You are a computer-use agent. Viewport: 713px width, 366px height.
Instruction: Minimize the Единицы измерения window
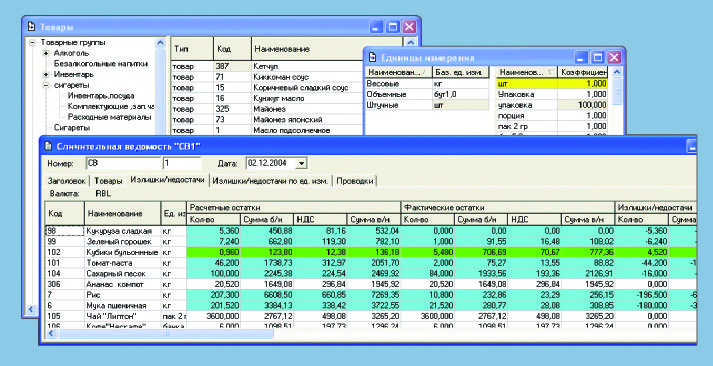click(581, 57)
